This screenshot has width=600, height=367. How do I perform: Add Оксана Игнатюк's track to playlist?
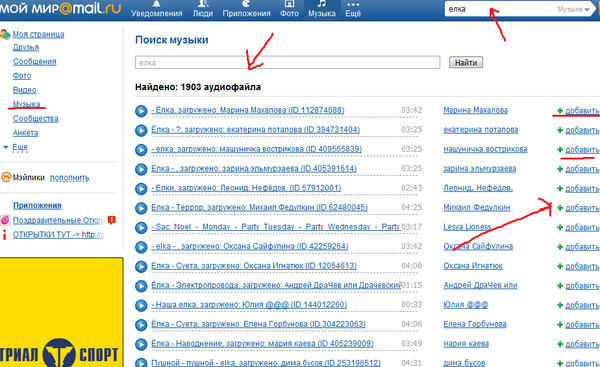coord(578,267)
